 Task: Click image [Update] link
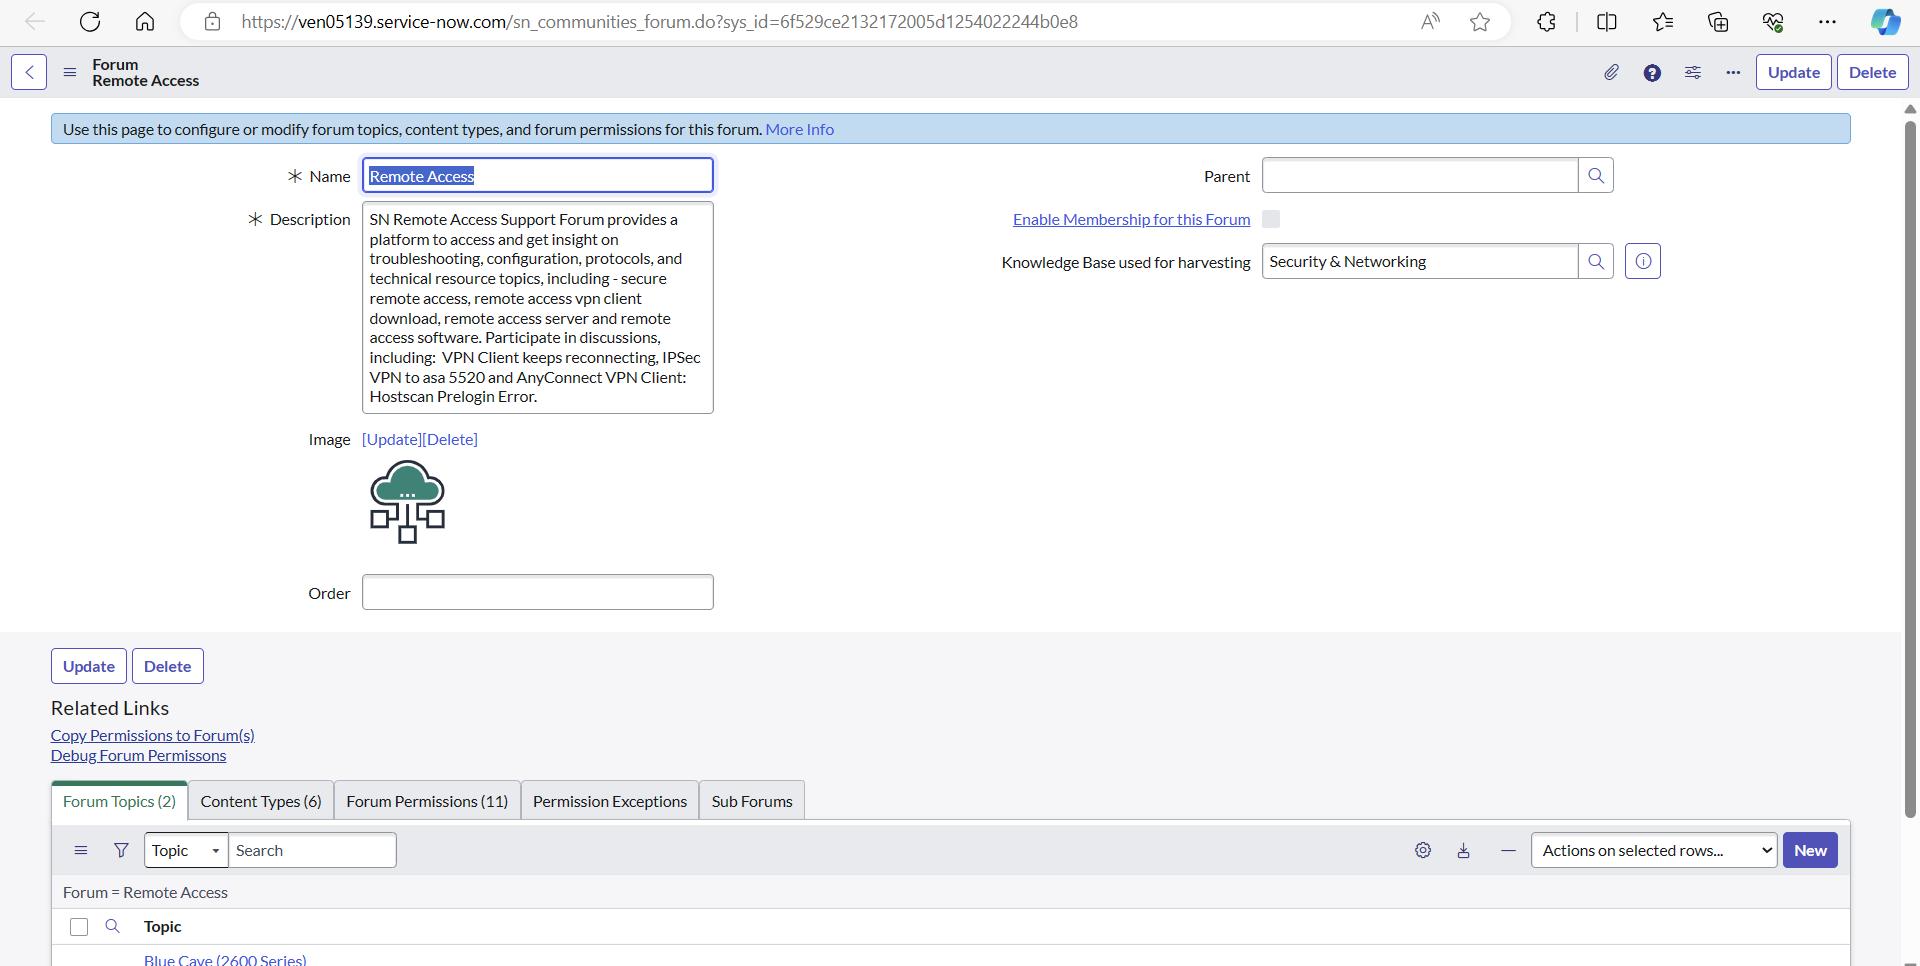[392, 439]
